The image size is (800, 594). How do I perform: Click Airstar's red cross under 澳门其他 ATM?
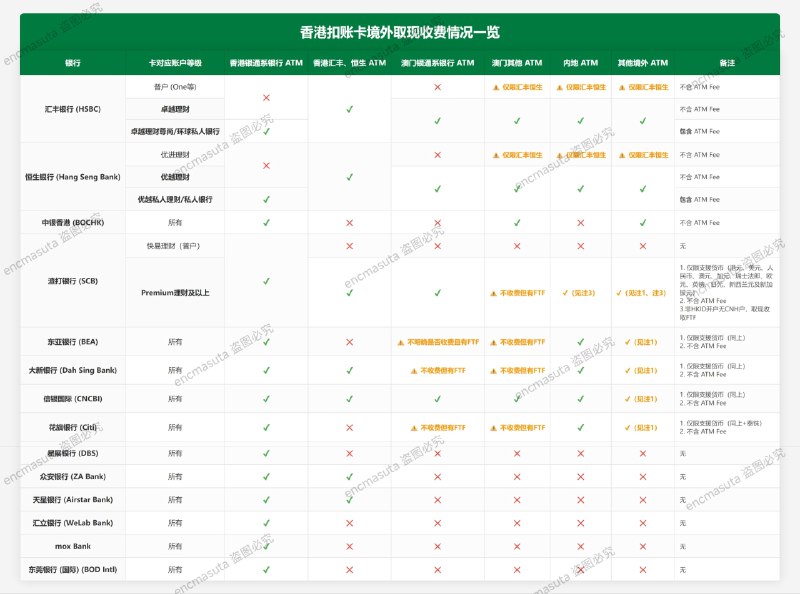517,500
